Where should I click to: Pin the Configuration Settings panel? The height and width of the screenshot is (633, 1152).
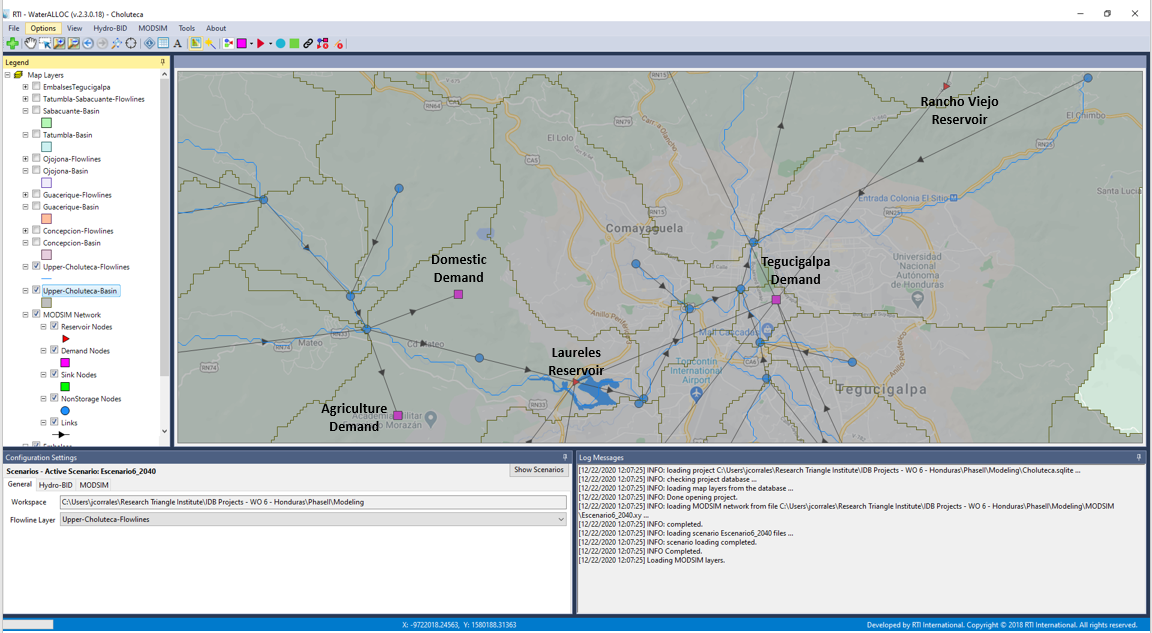(565, 457)
